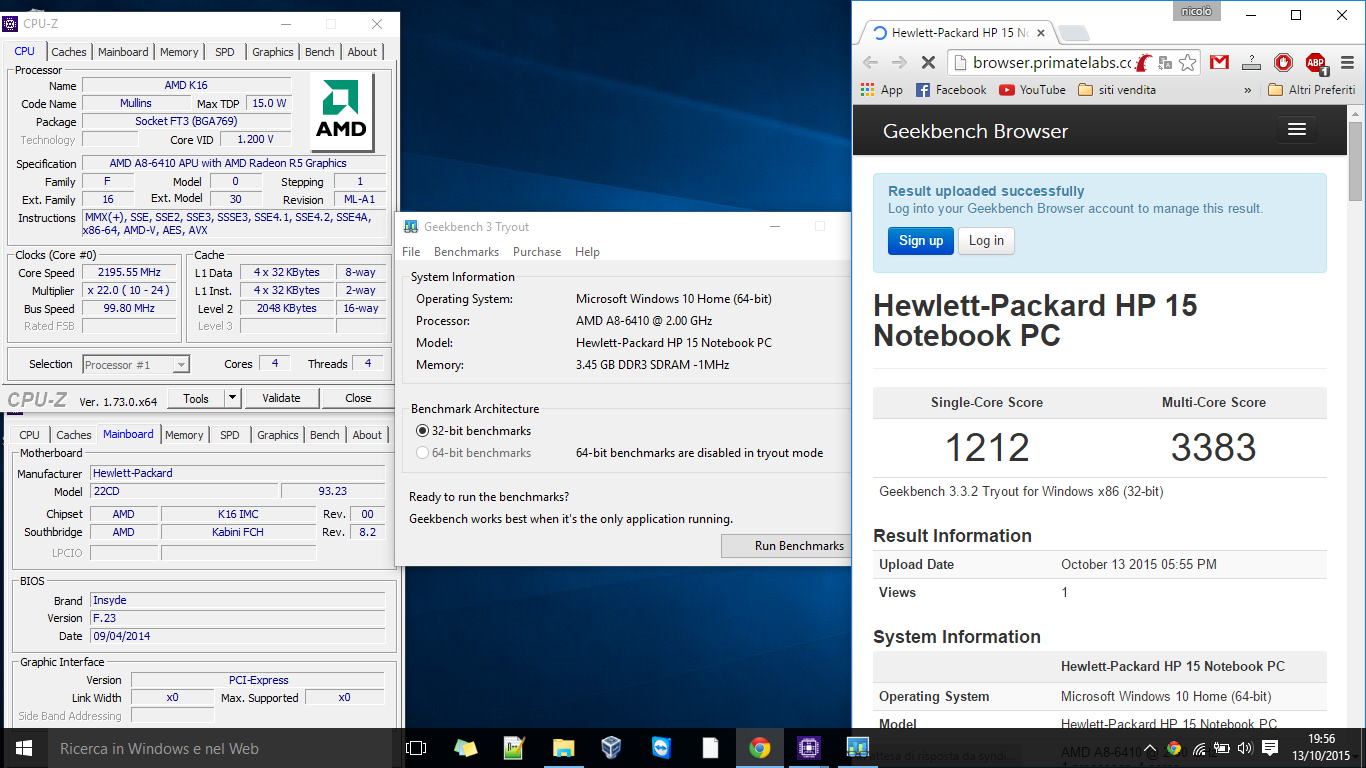This screenshot has width=1366, height=768.
Task: Open the Geekbench Help menu
Action: click(588, 252)
